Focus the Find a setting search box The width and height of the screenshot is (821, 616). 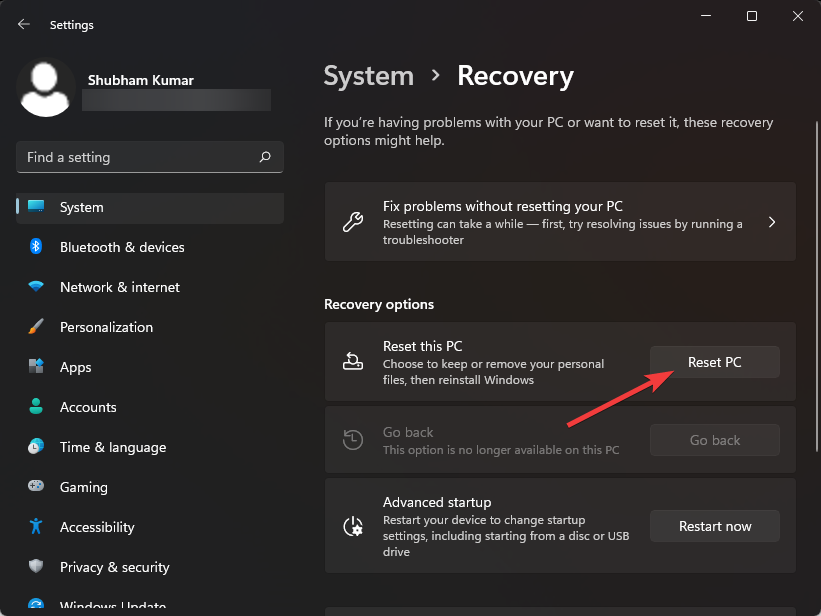[x=150, y=157]
